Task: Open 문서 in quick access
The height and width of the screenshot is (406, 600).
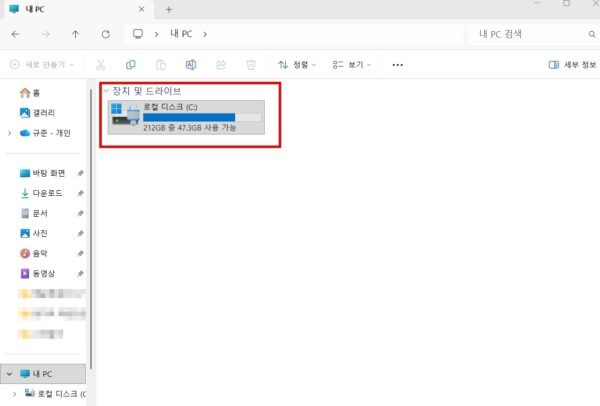Action: tap(34, 213)
